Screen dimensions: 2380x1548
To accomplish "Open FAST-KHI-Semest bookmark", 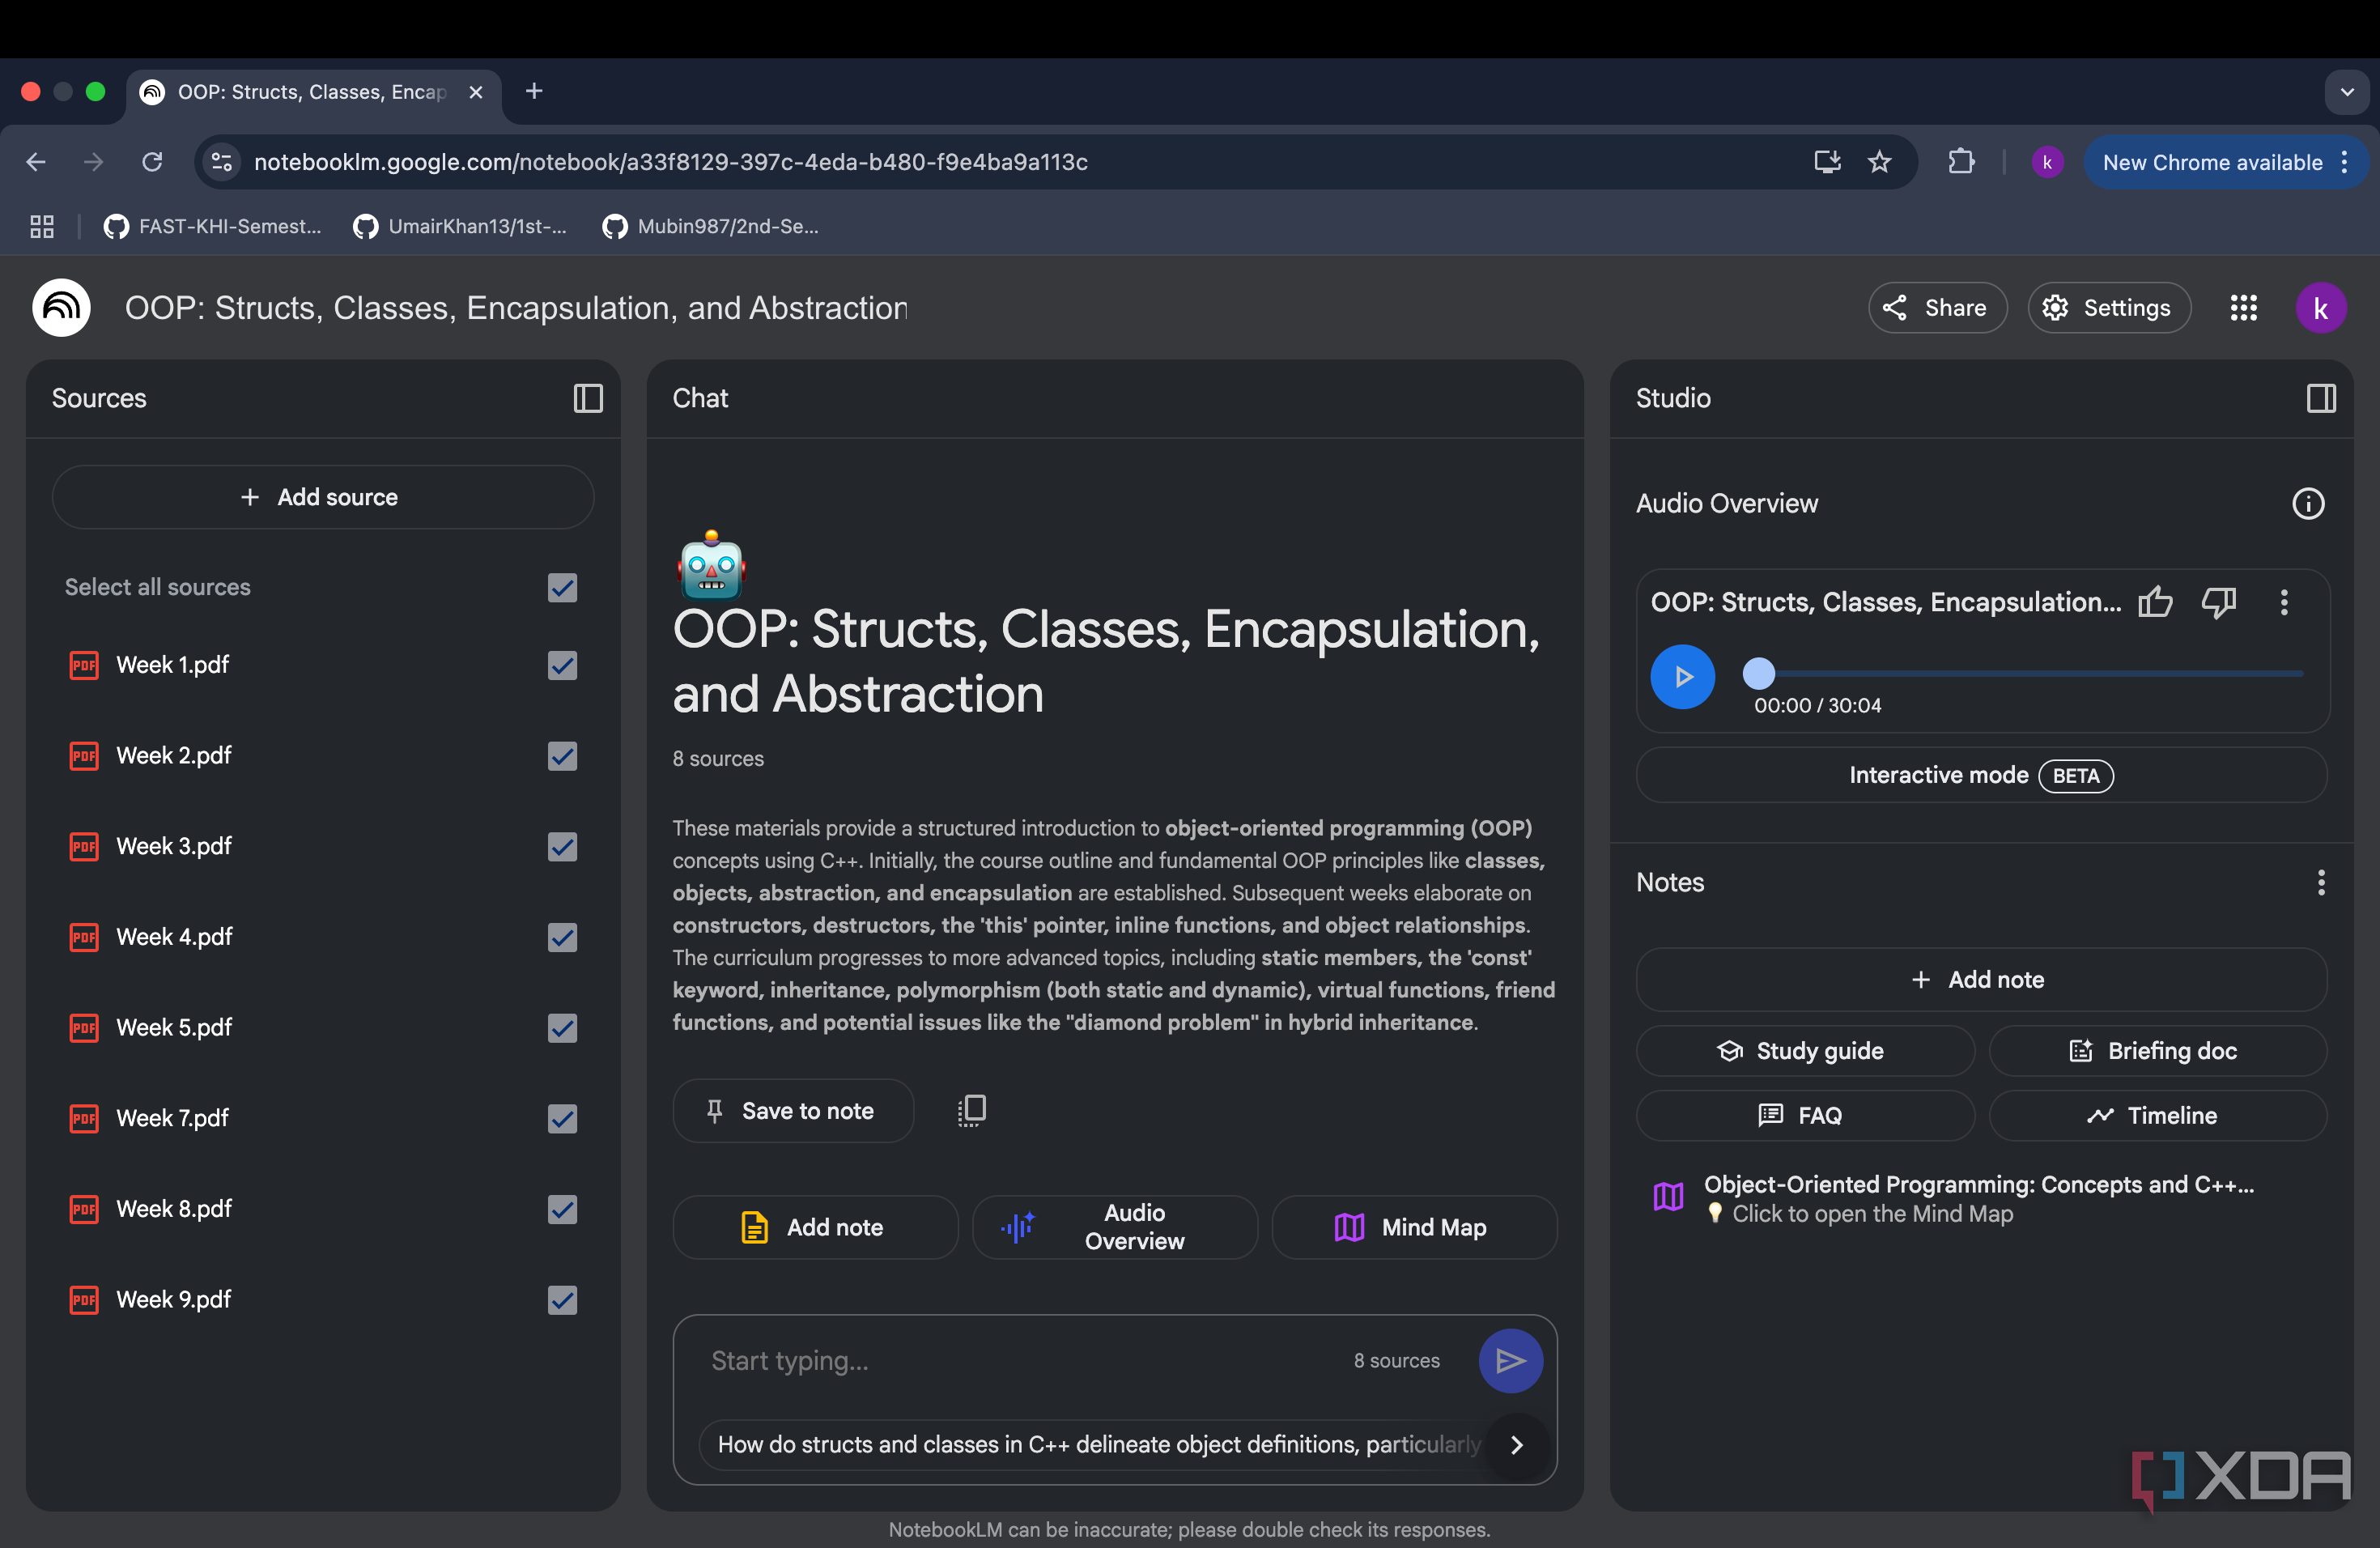I will click(x=213, y=227).
